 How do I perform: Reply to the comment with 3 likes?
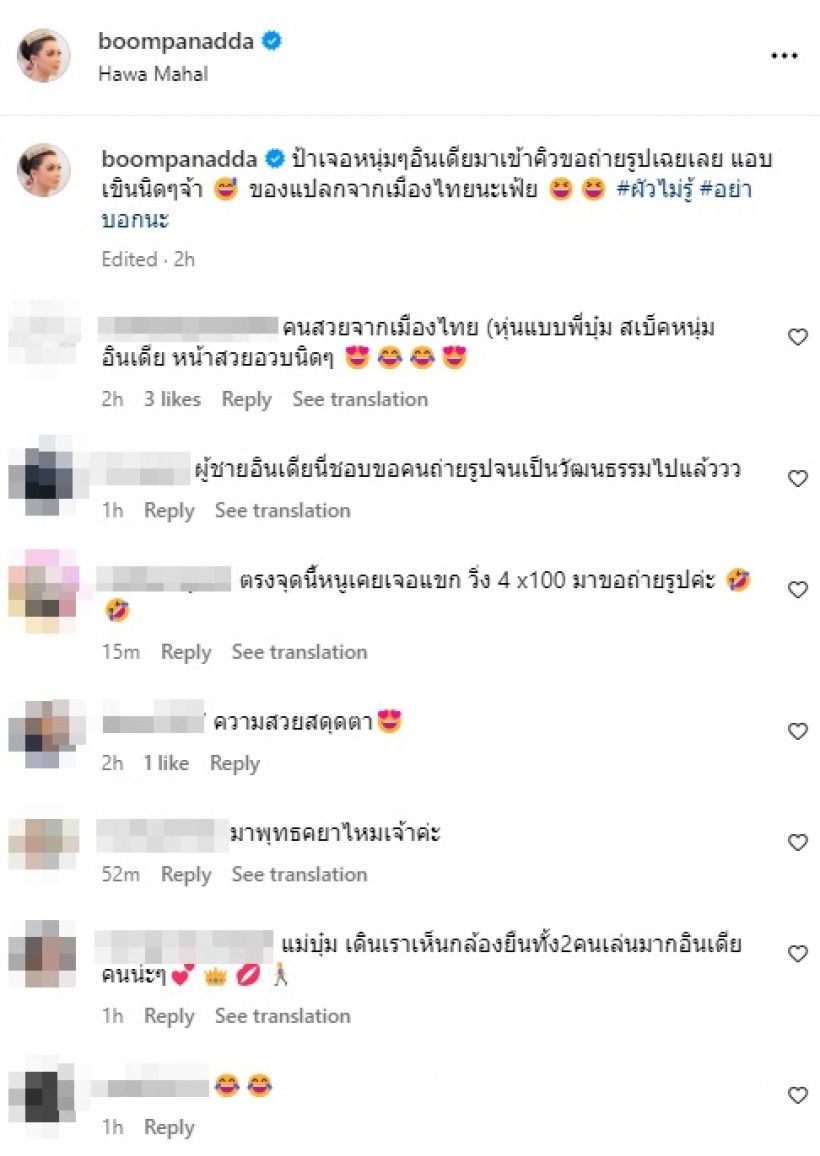pyautogui.click(x=246, y=400)
